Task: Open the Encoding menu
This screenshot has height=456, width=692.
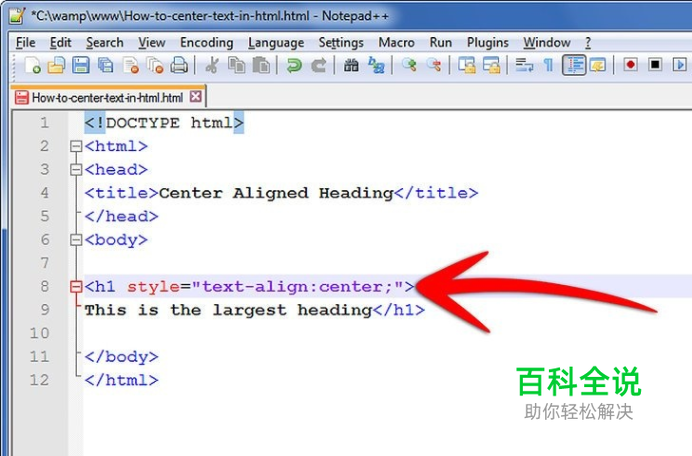Action: tap(207, 43)
